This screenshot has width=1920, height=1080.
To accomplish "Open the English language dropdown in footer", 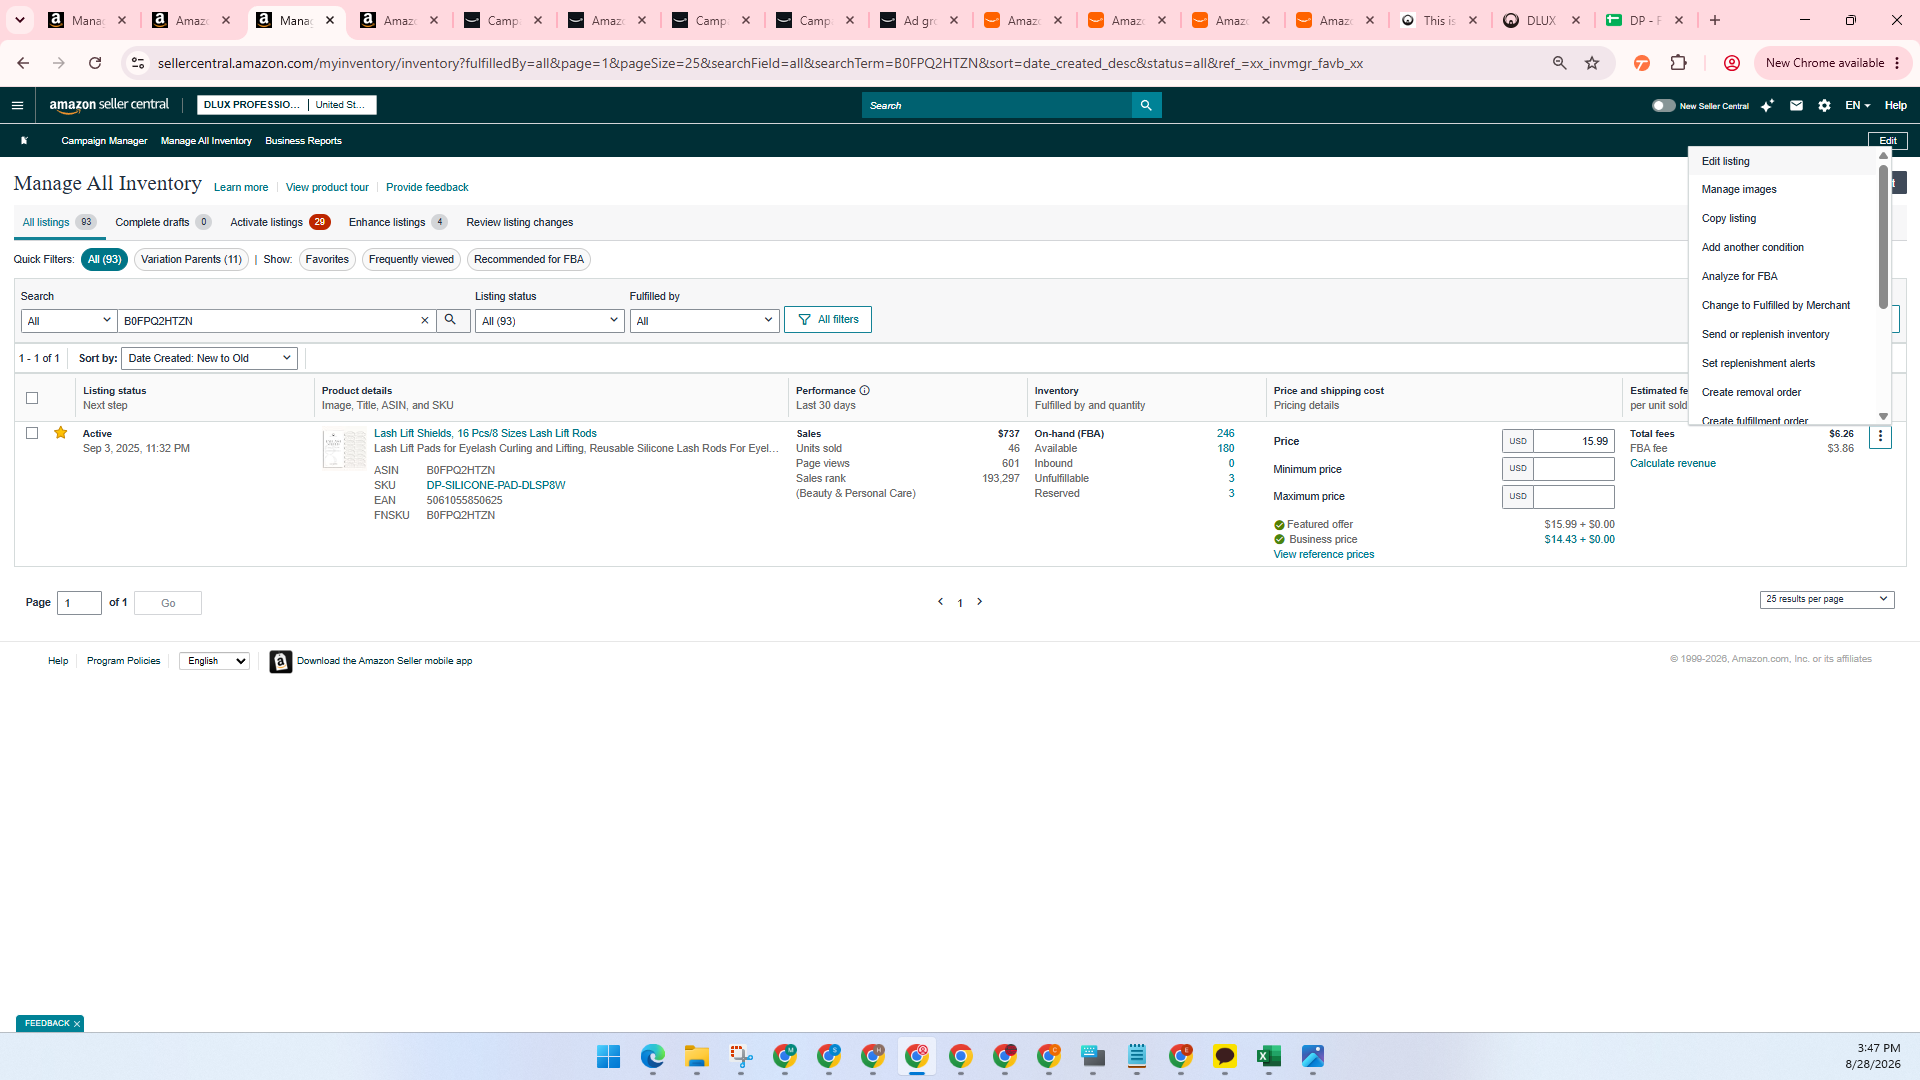I will [214, 661].
